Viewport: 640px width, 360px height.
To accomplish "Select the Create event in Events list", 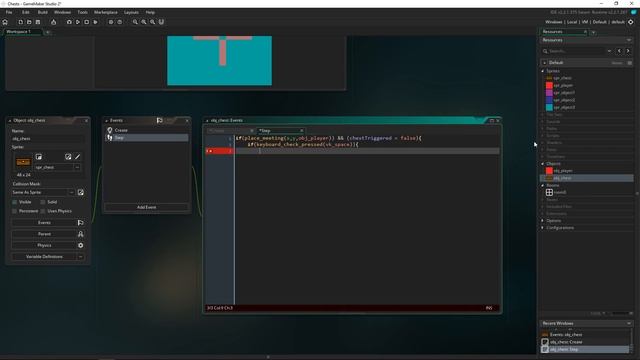I will [147, 130].
